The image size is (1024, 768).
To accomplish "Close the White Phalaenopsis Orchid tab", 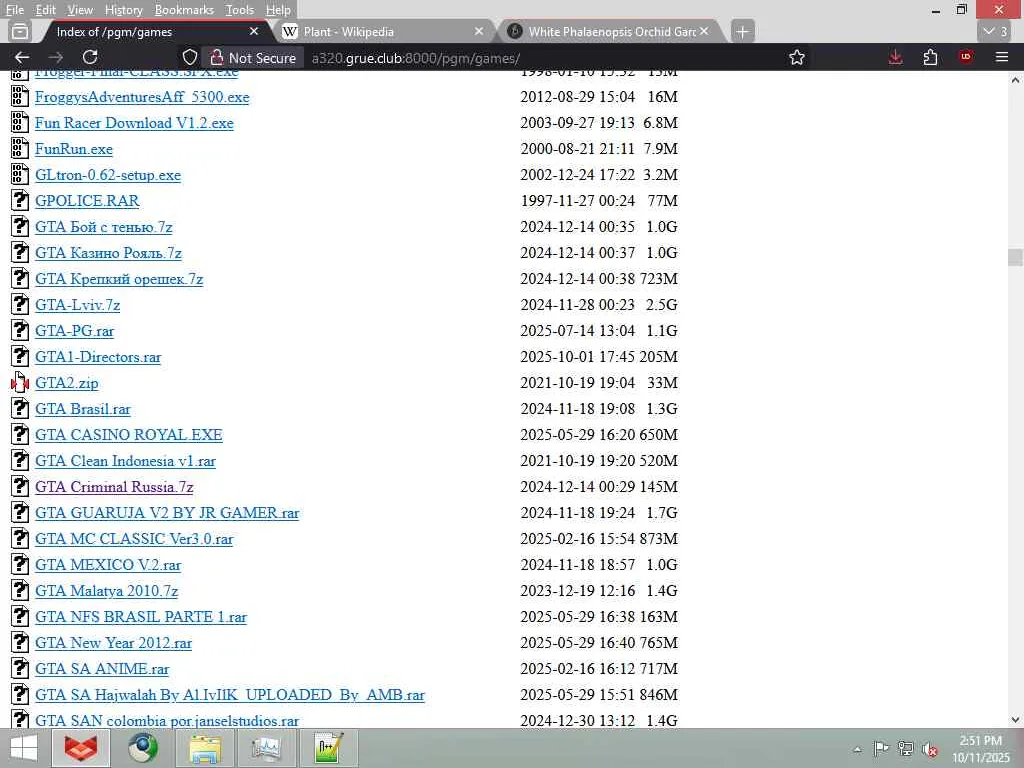I will (x=704, y=31).
